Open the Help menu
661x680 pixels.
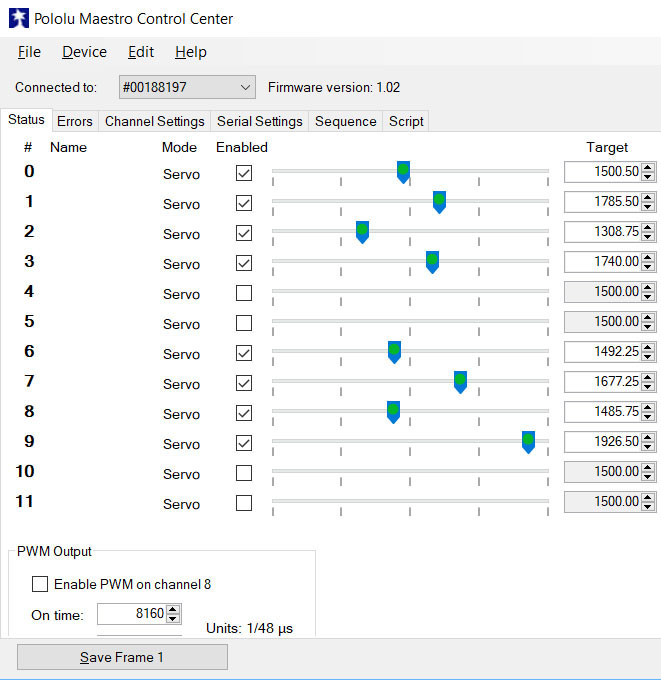pyautogui.click(x=190, y=52)
